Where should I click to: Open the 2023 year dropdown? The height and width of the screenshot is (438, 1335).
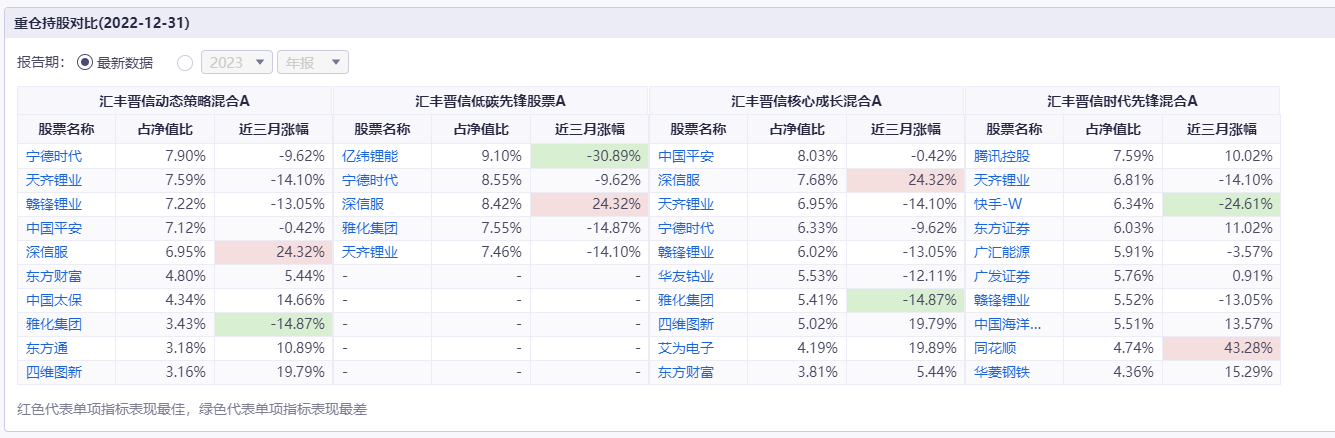click(x=237, y=62)
